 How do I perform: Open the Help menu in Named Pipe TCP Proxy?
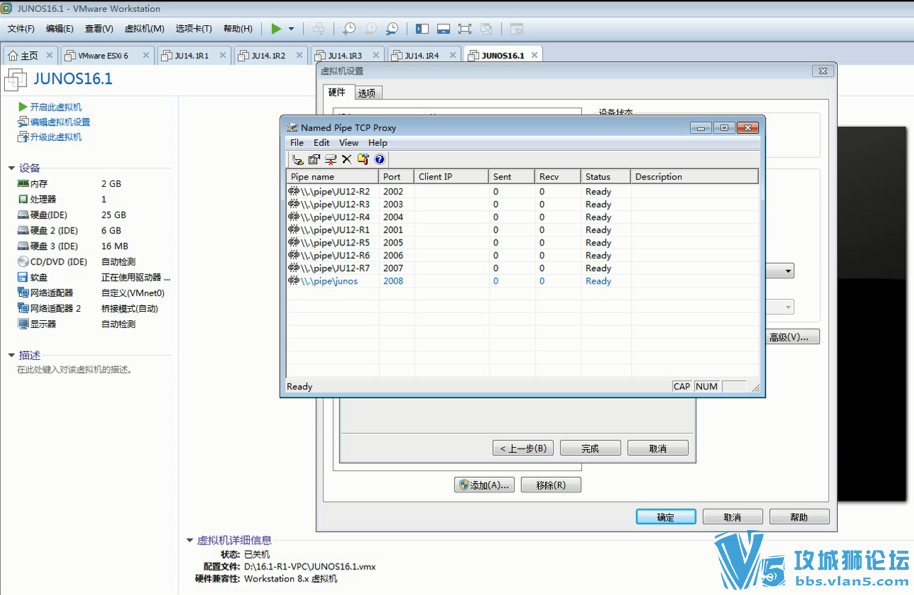pos(378,143)
